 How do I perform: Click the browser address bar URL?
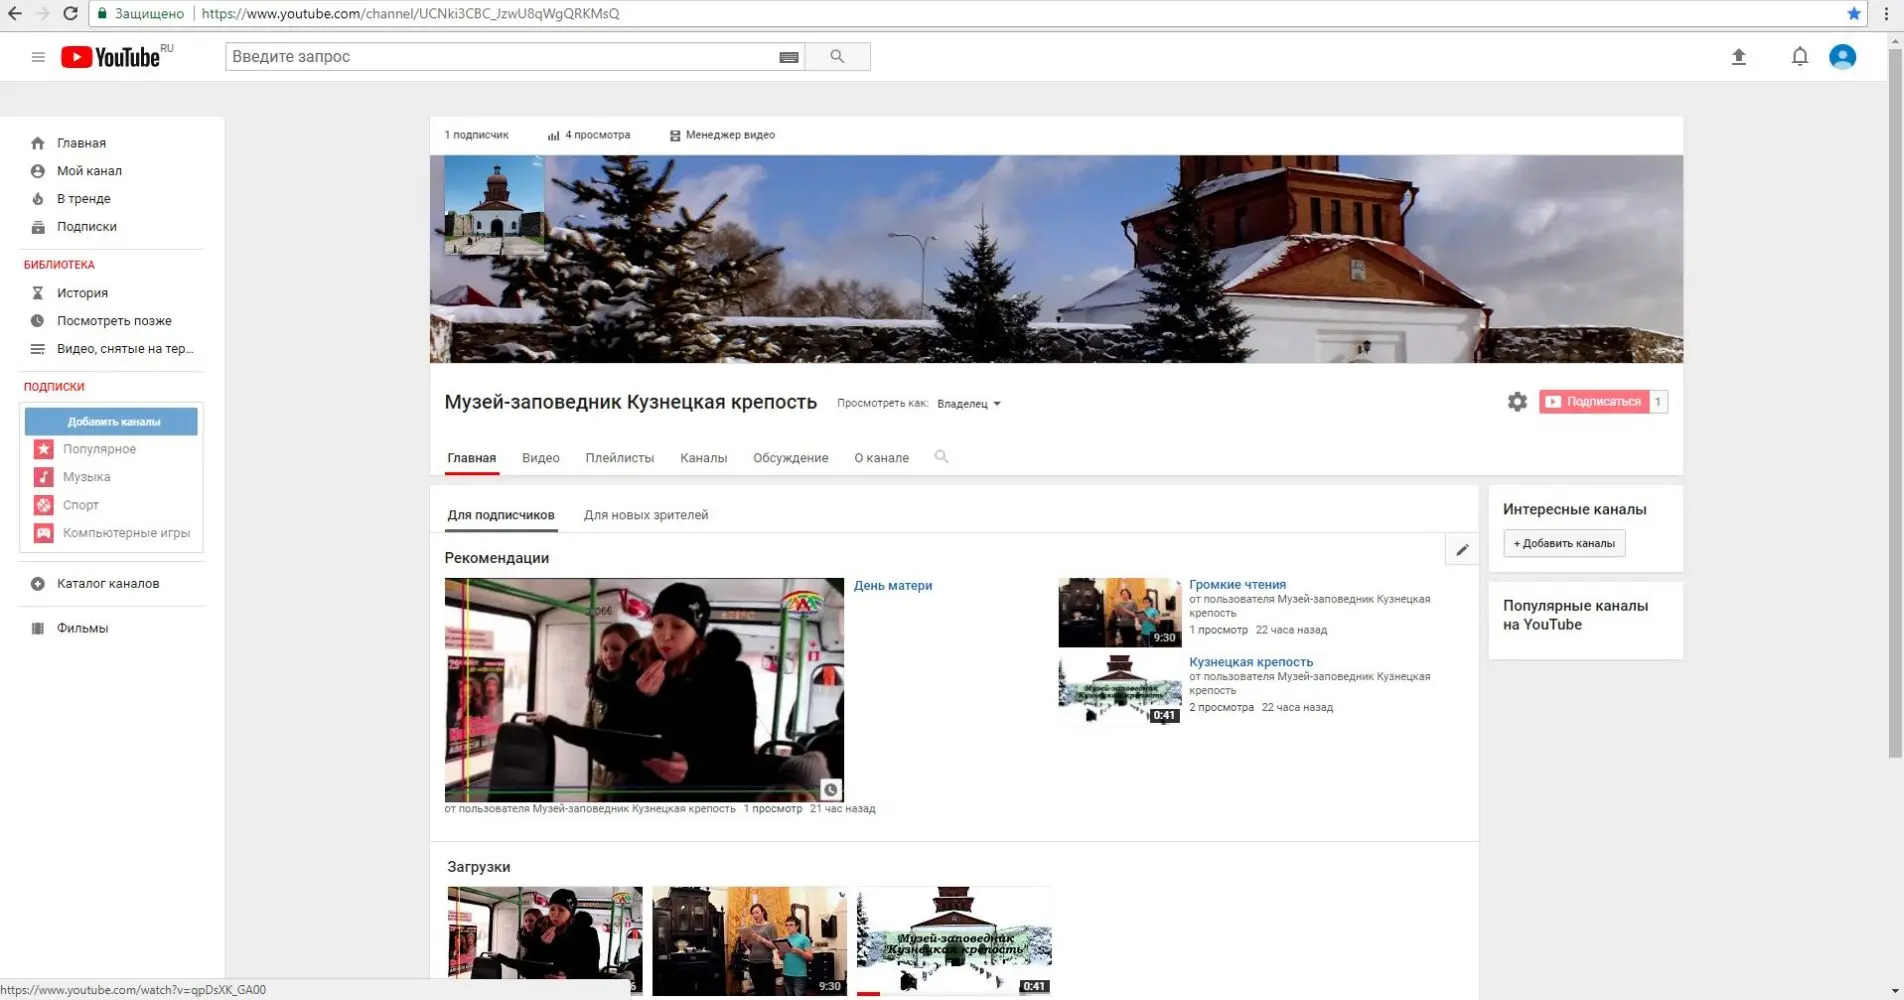point(410,14)
